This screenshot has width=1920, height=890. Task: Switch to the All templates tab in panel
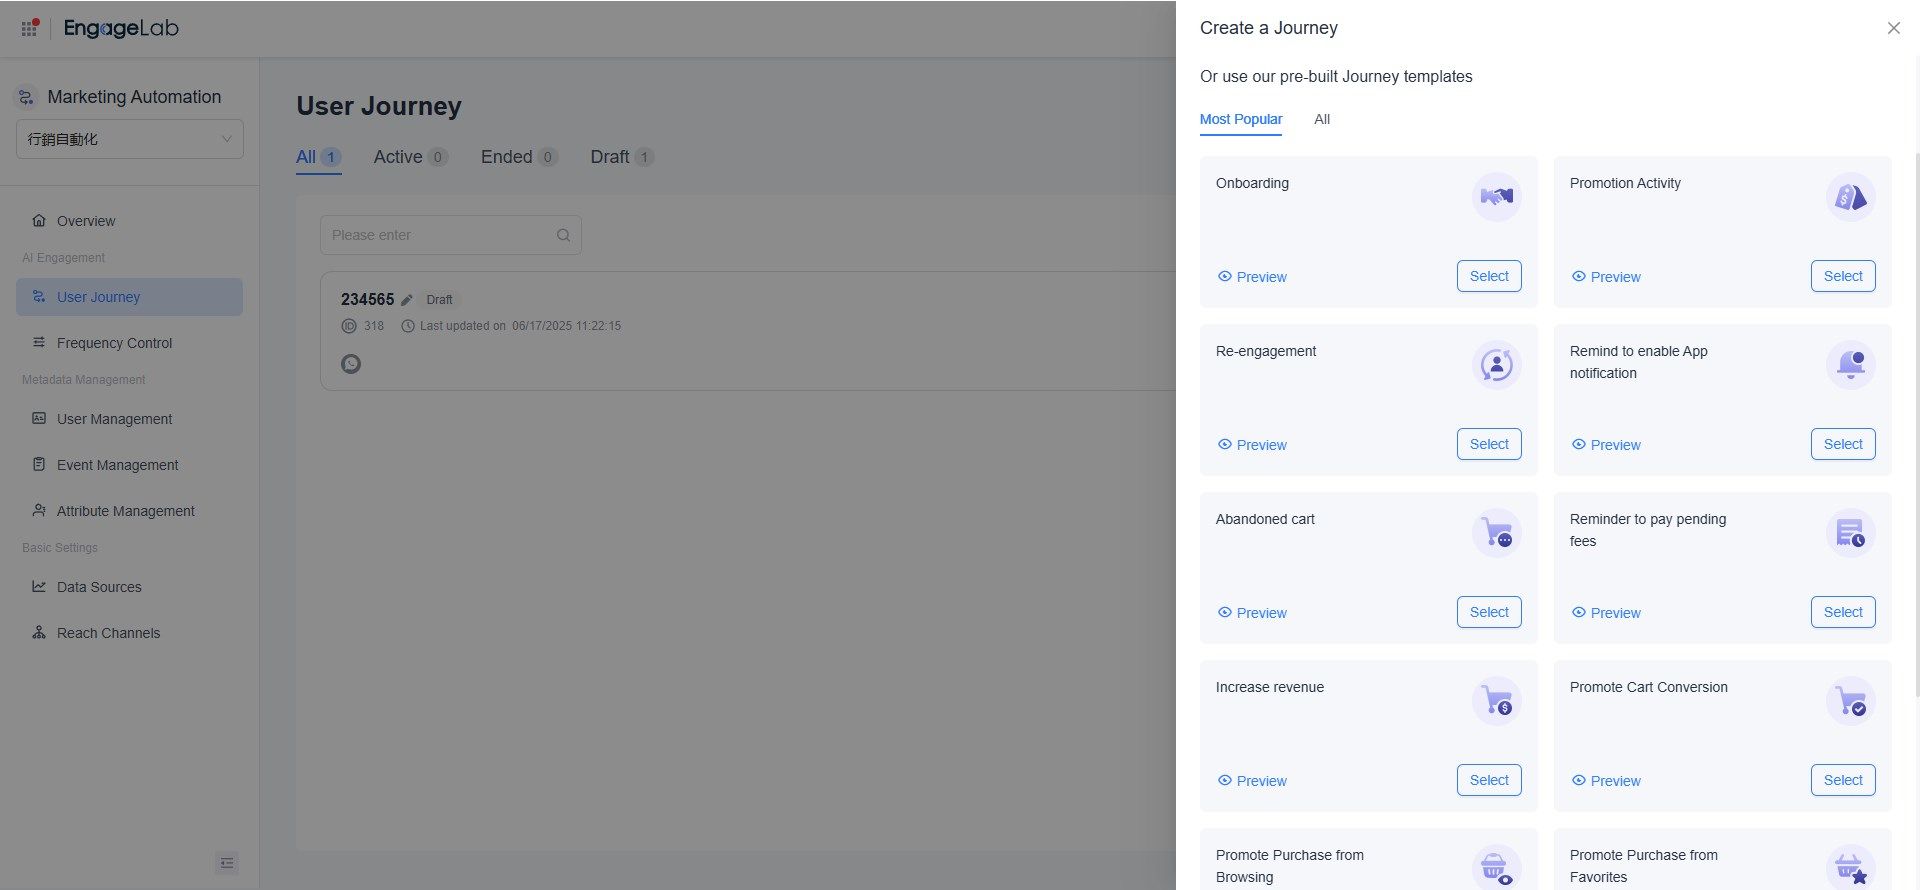pyautogui.click(x=1322, y=119)
